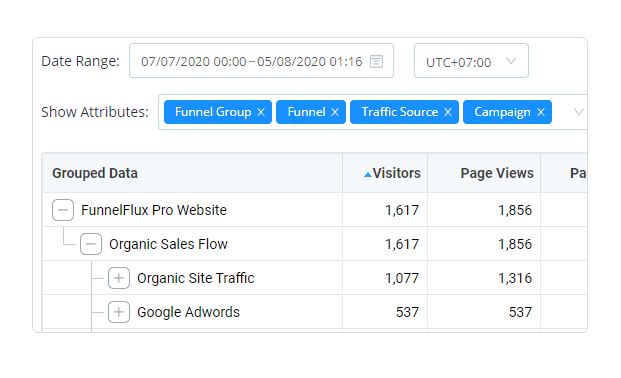621x378 pixels.
Task: Remove the Funnel attribute tag
Action: pyautogui.click(x=335, y=112)
